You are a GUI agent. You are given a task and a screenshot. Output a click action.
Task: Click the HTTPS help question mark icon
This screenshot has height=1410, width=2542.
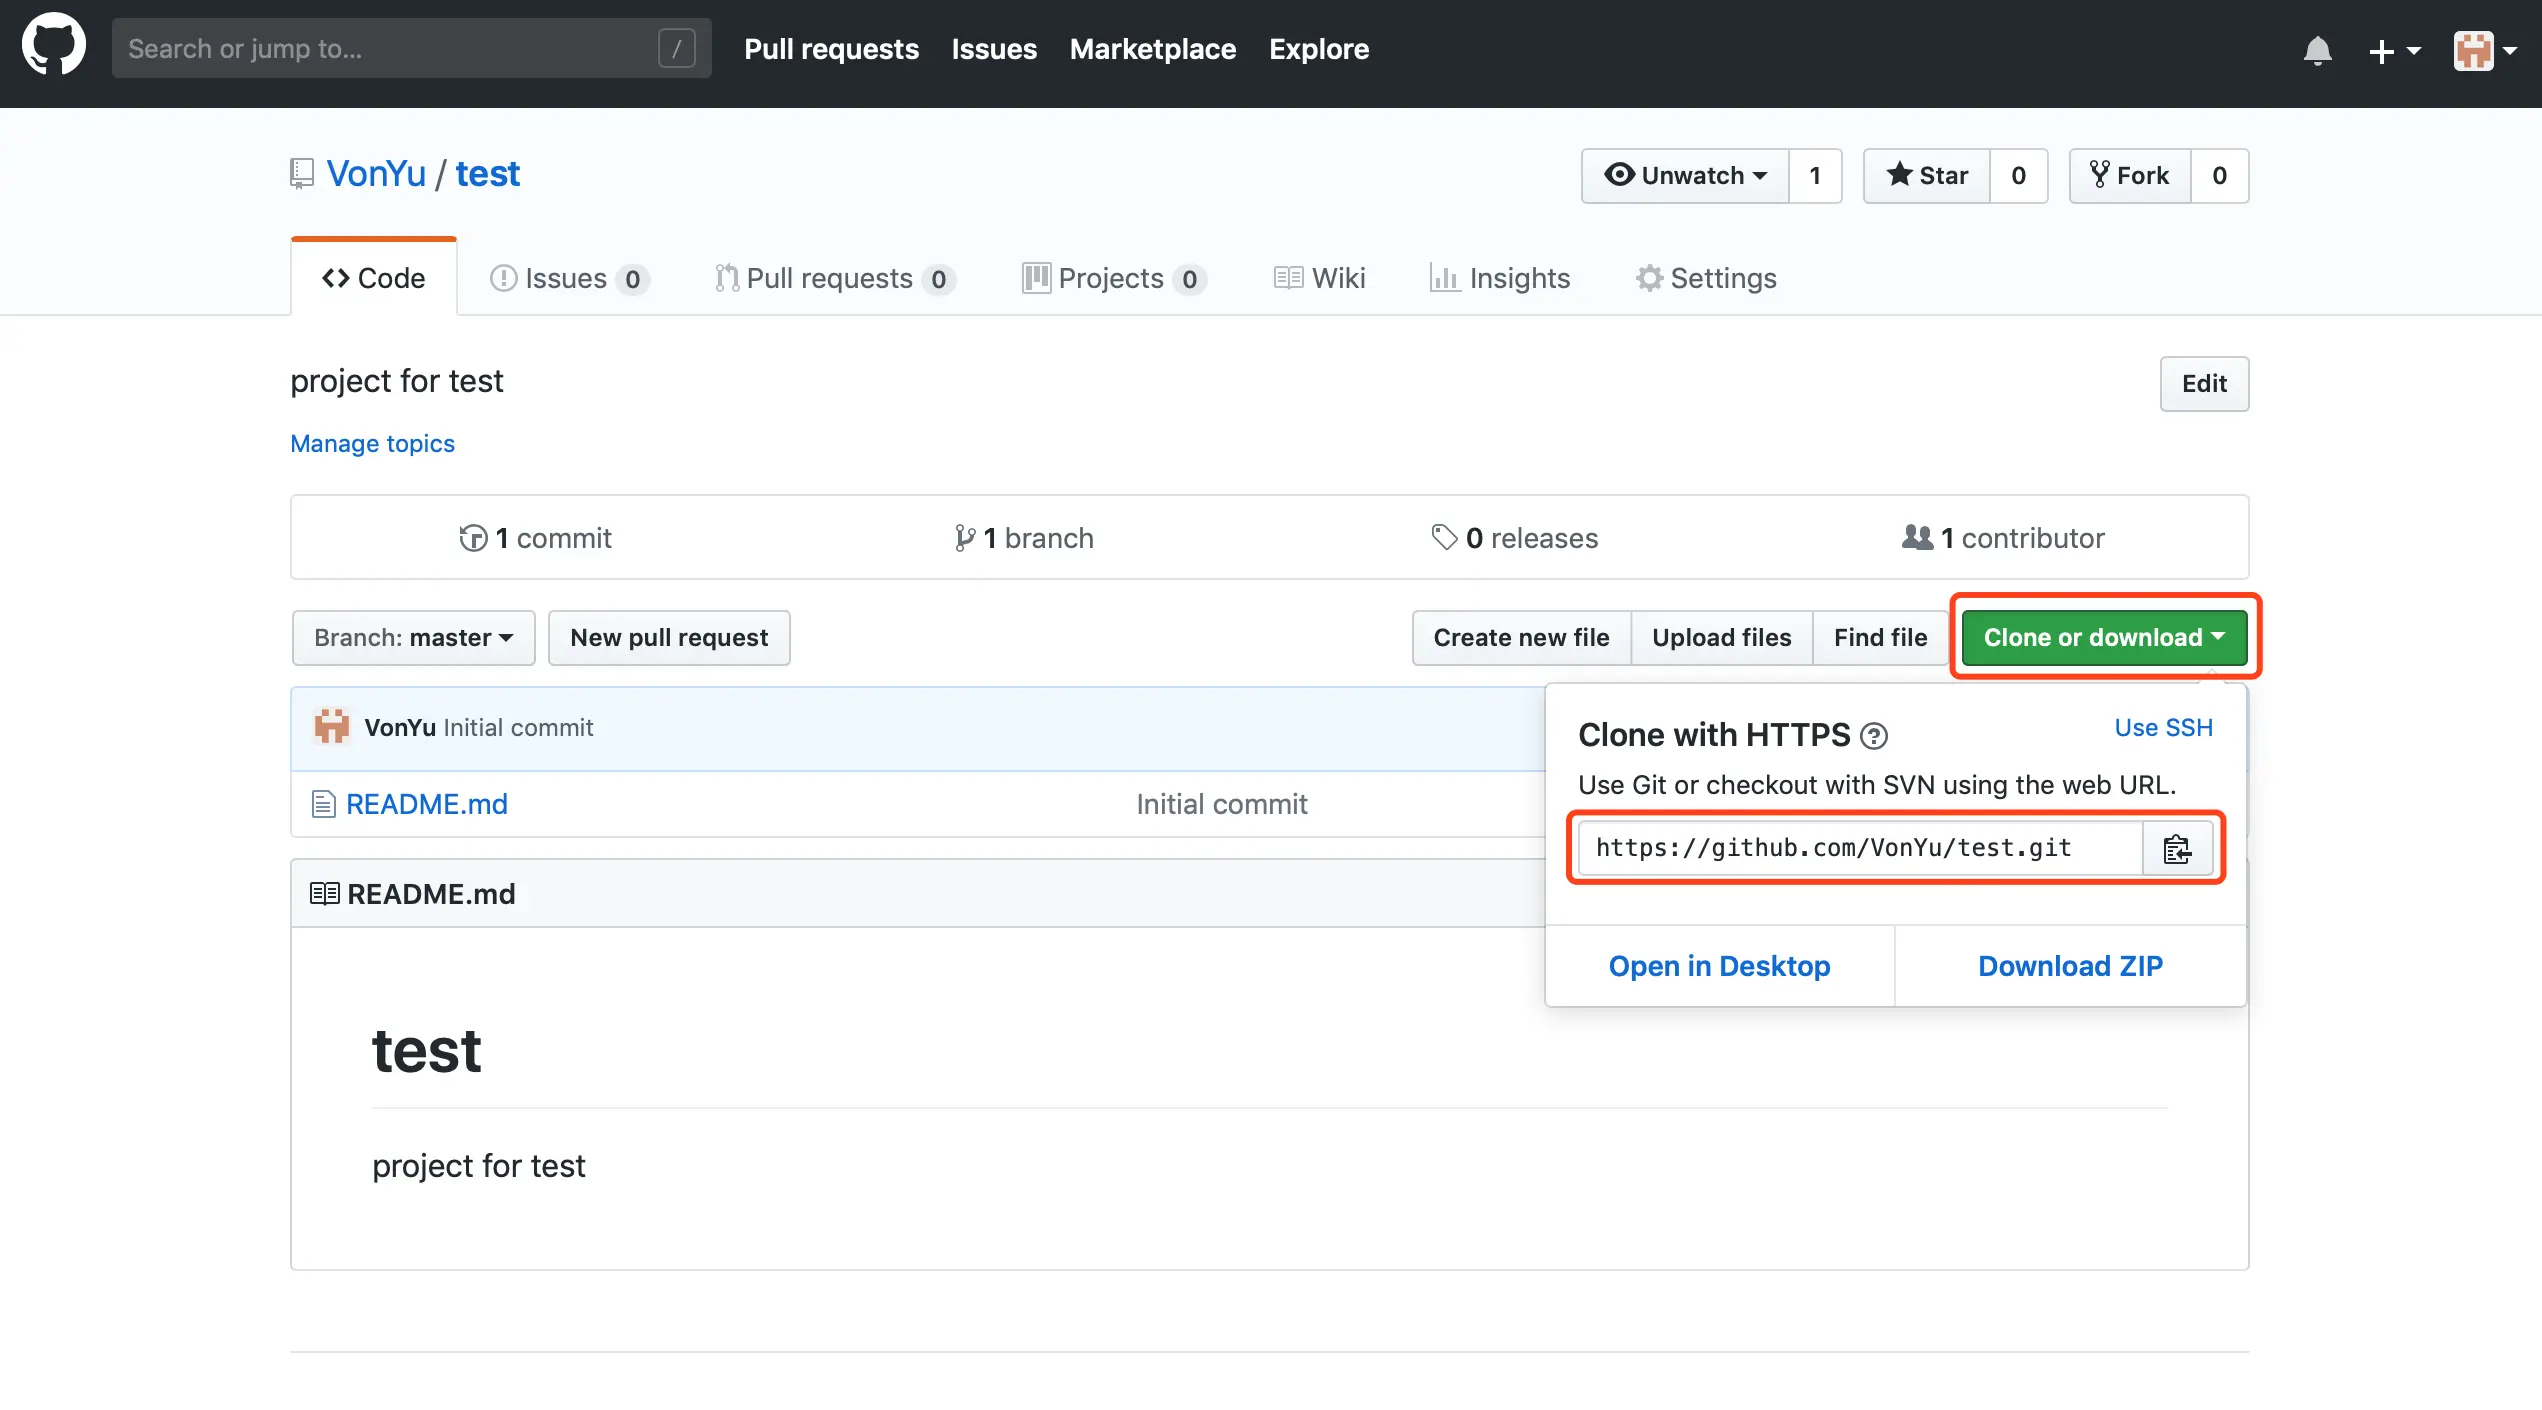click(1873, 737)
